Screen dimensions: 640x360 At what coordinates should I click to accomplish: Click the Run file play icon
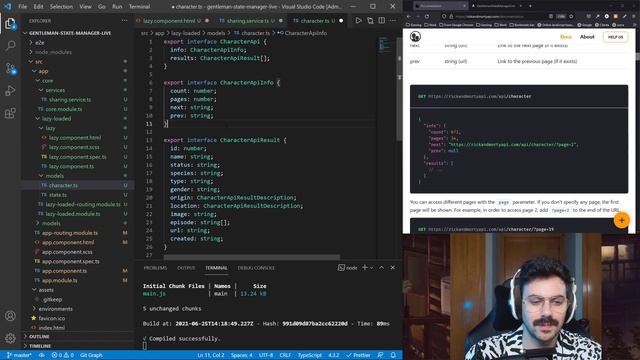[358, 20]
